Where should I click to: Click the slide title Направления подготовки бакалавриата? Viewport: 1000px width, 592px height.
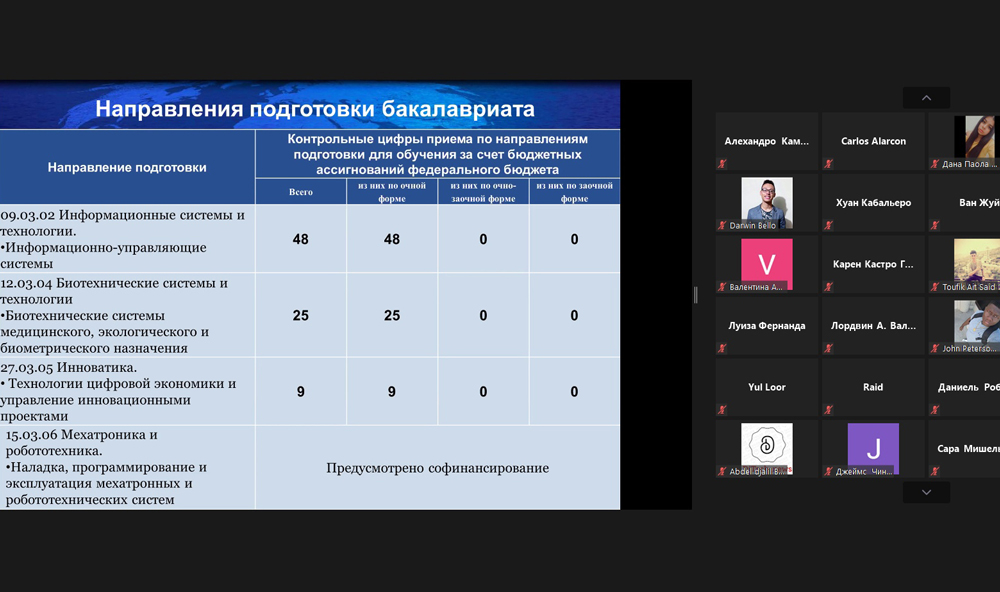click(x=314, y=109)
